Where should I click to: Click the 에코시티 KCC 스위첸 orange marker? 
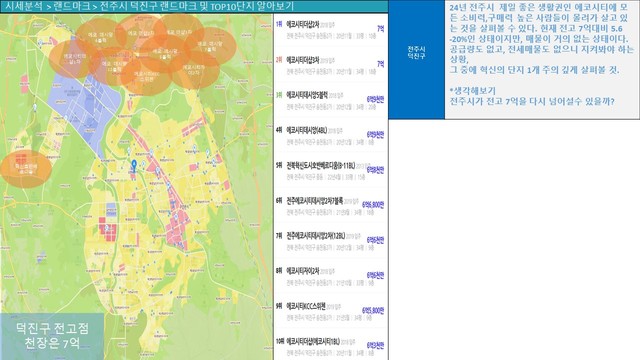point(147,76)
